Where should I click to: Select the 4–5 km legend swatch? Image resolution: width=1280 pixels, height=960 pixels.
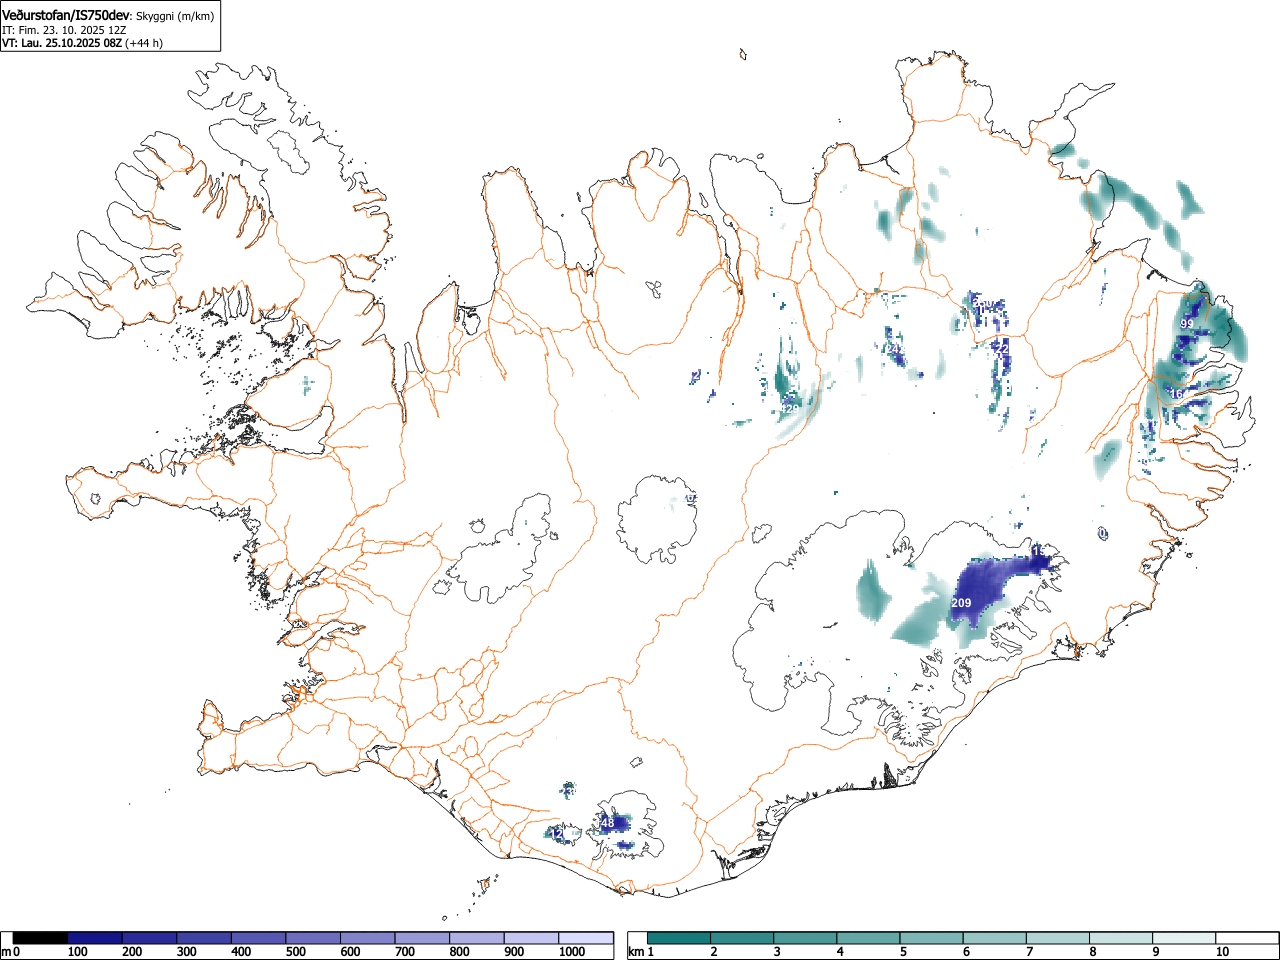(x=869, y=938)
